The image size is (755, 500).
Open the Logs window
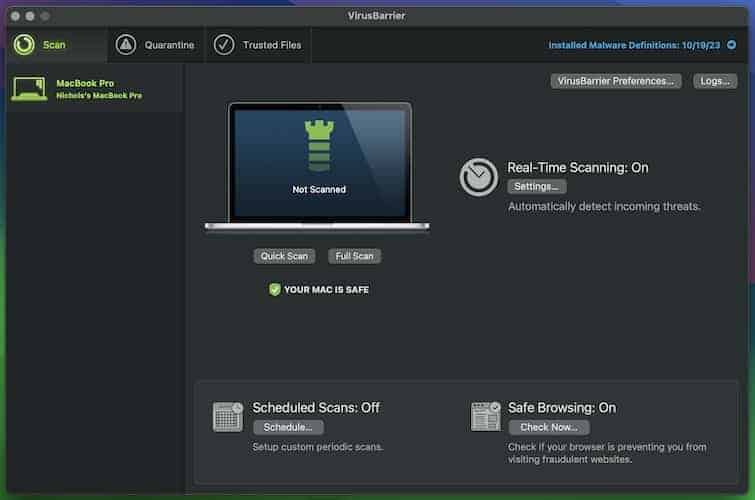[715, 81]
